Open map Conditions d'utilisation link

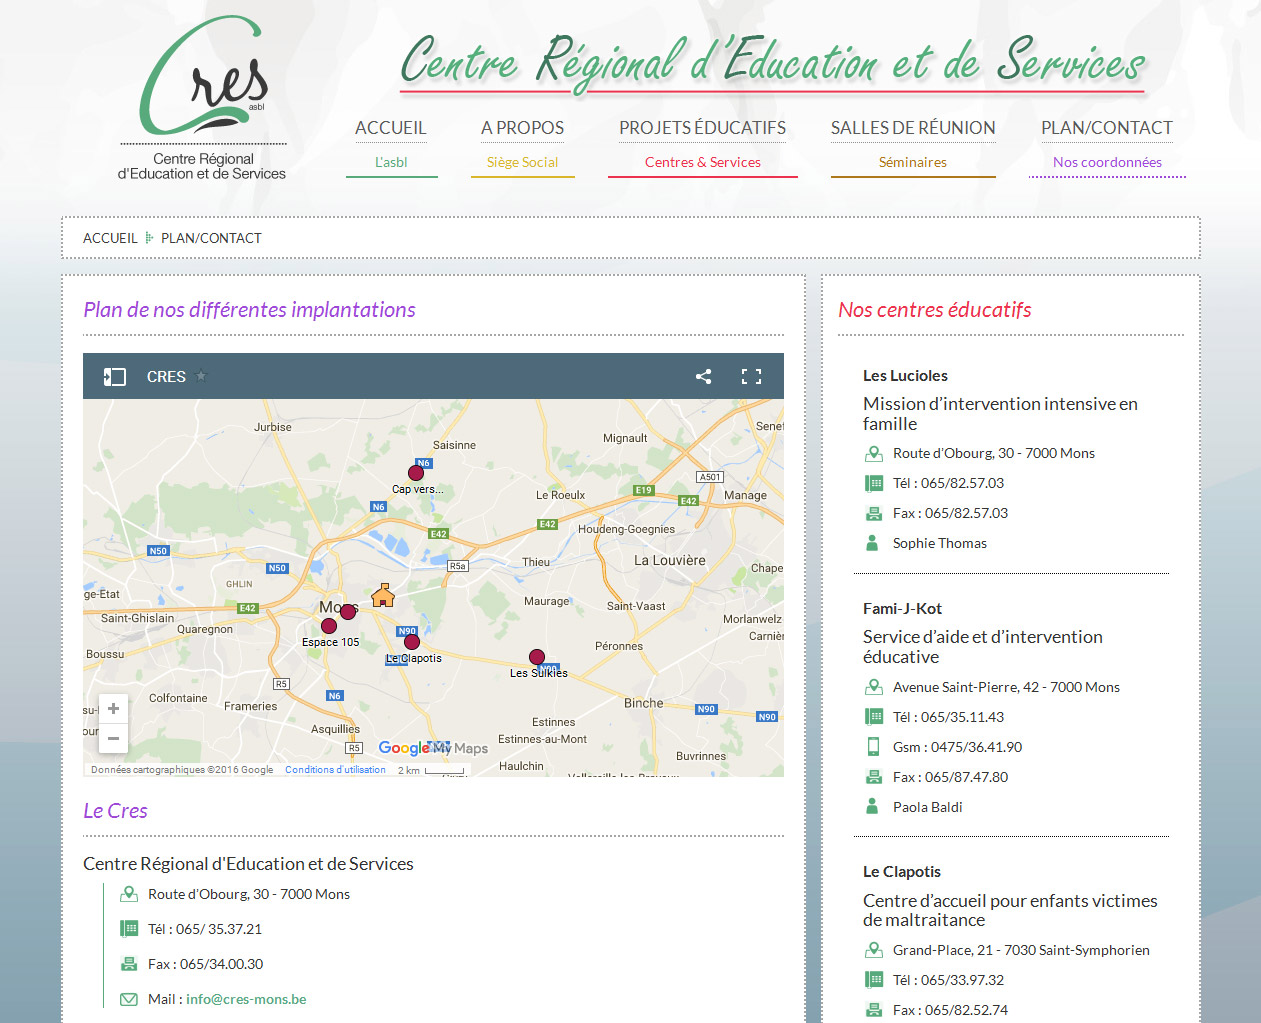coord(335,770)
